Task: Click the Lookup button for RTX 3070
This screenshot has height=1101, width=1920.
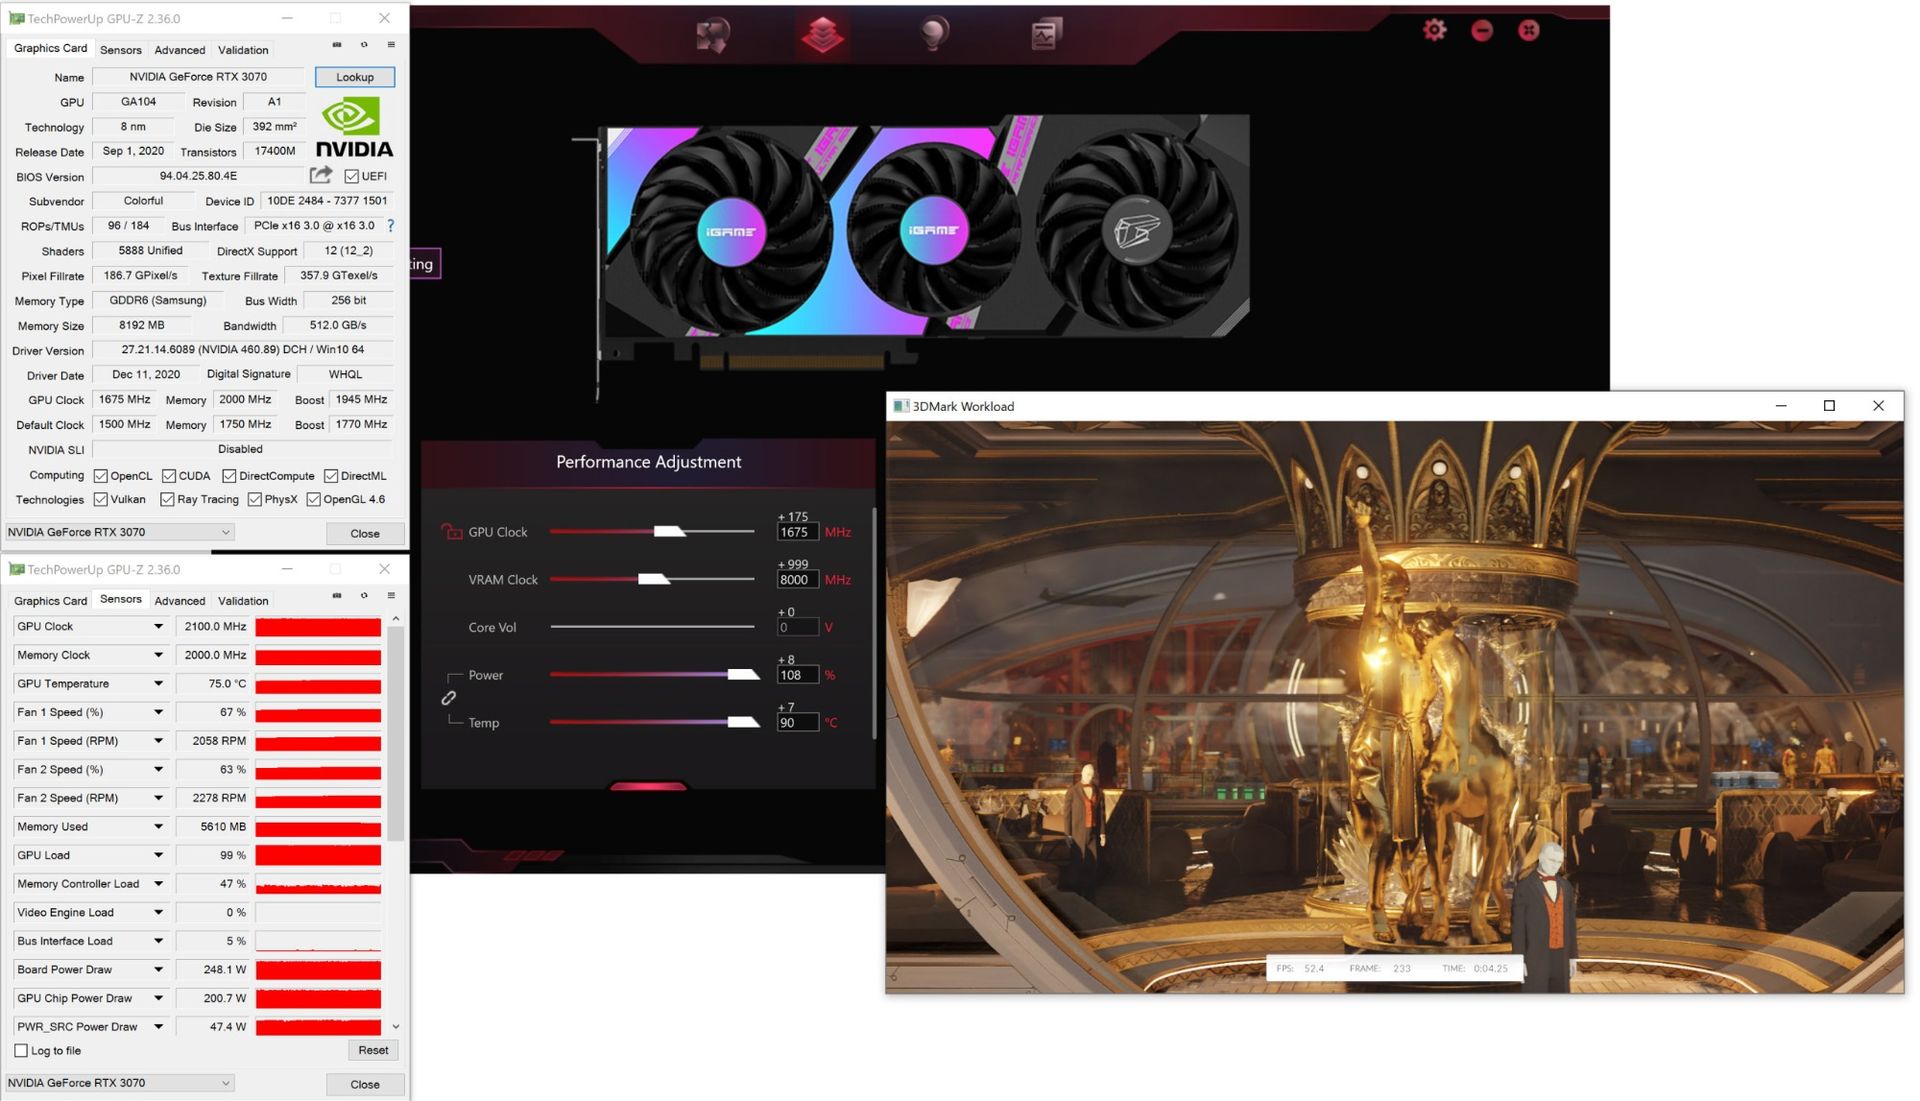Action: [354, 77]
